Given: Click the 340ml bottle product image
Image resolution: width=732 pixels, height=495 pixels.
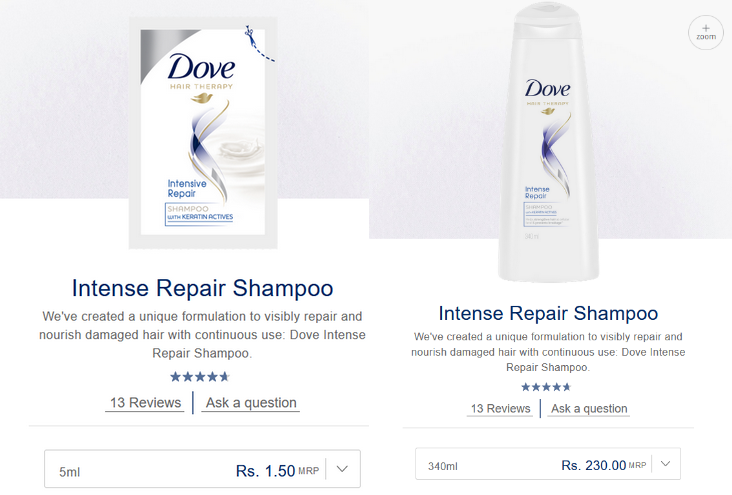Looking at the screenshot, I should 548,142.
